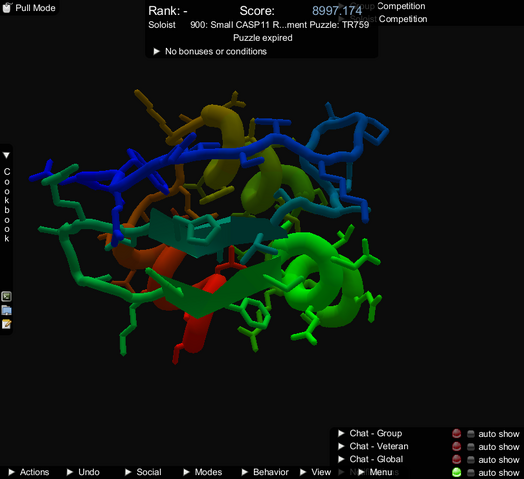This screenshot has height=479, width=524.
Task: Click the score value 8997.174
Action: click(x=337, y=11)
